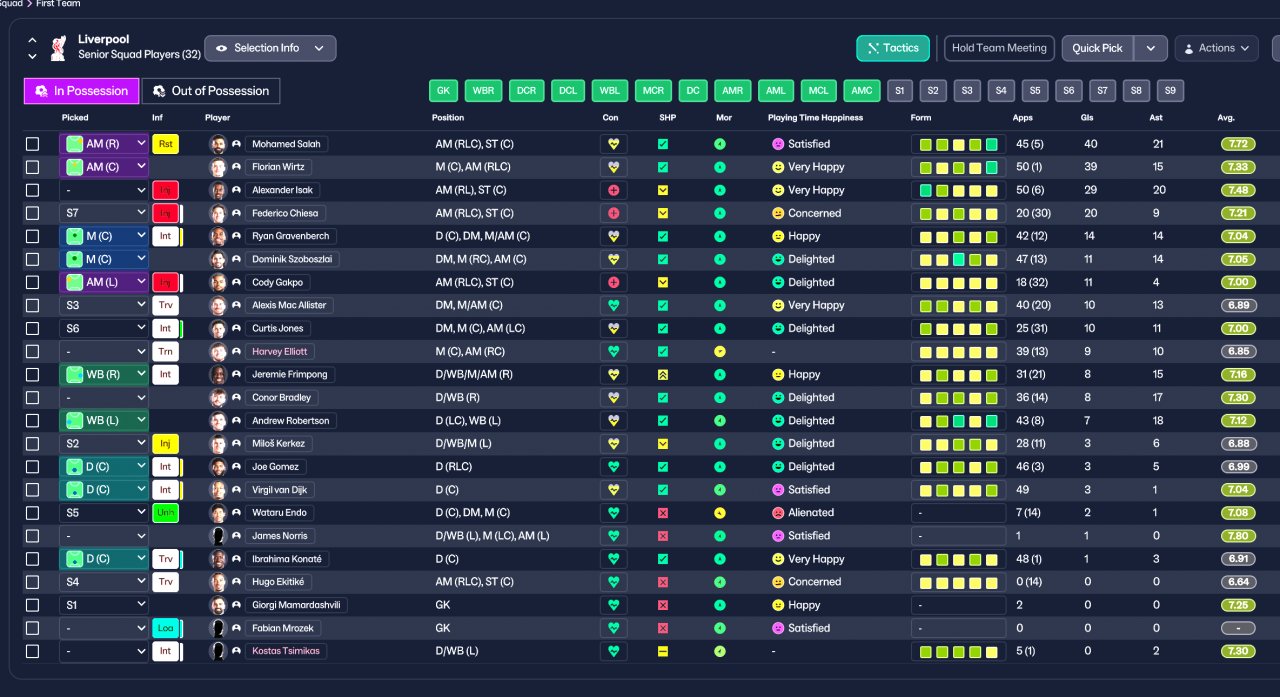The image size is (1280, 697).
Task: Click the Alienated face icon for Wataru Endo
Action: [777, 512]
